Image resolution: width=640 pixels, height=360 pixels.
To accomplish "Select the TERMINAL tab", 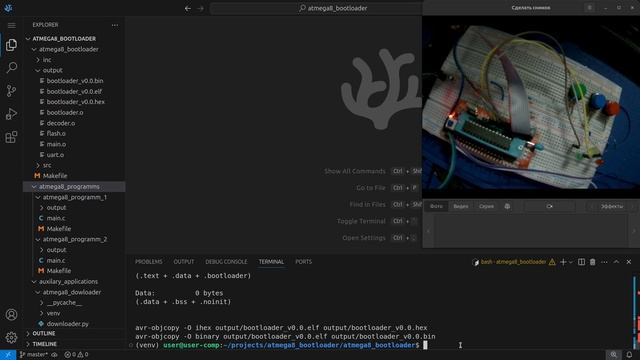I will [x=271, y=262].
